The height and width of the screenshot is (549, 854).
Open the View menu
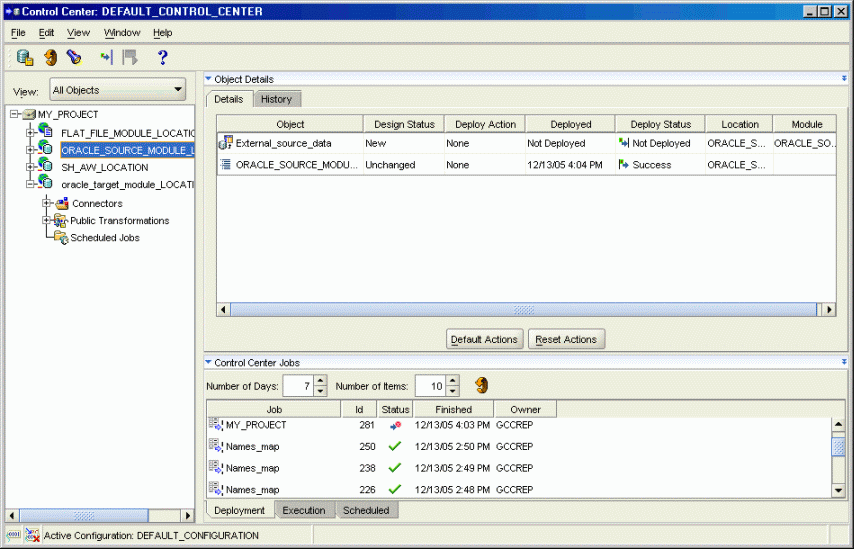point(78,33)
